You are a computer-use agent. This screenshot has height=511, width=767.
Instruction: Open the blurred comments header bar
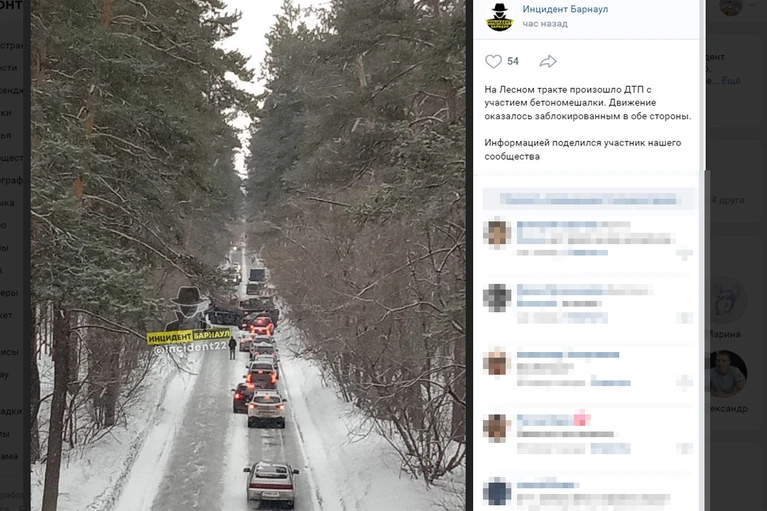(x=588, y=199)
